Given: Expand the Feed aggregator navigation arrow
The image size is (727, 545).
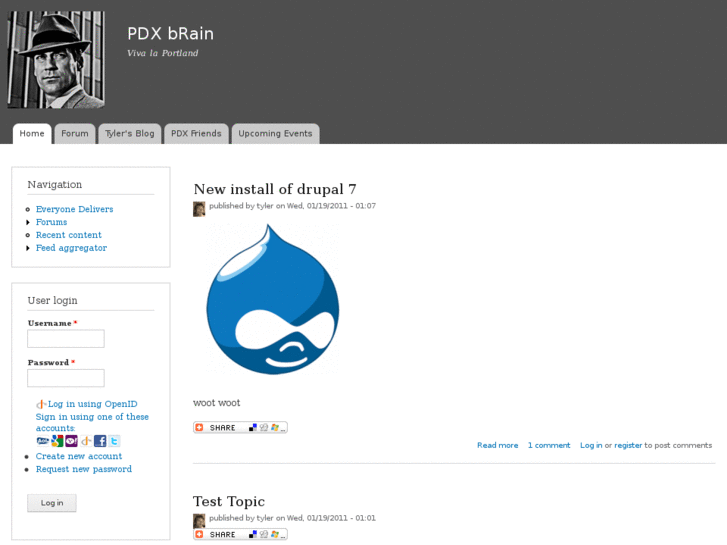Looking at the screenshot, I should point(28,248).
